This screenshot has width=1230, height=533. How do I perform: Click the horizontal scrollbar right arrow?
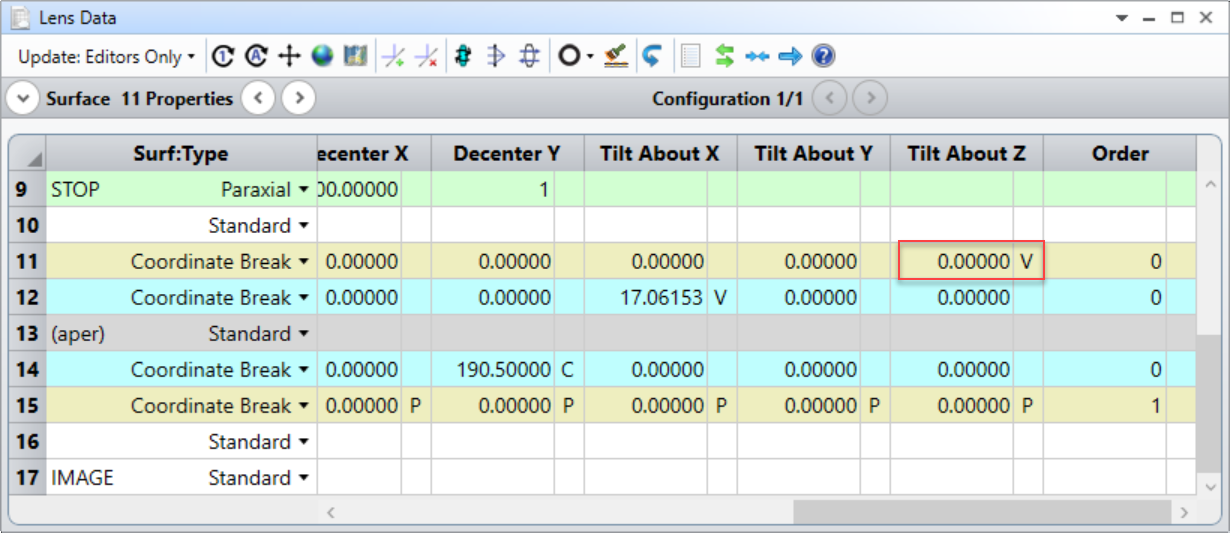point(1184,512)
